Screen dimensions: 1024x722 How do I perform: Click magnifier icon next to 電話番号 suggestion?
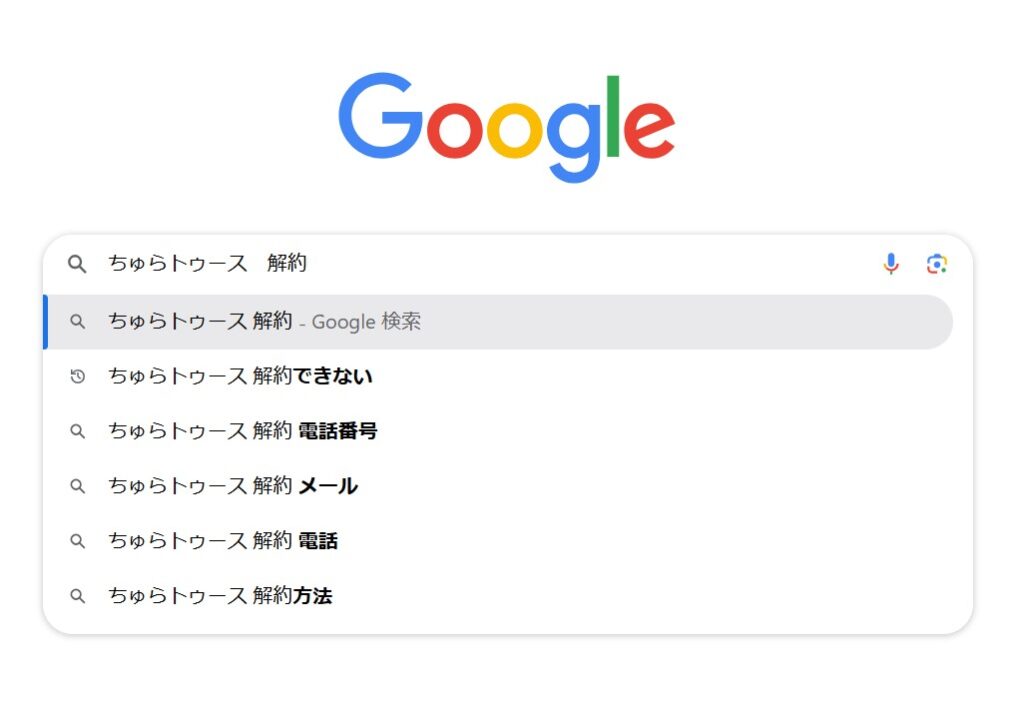pos(78,431)
